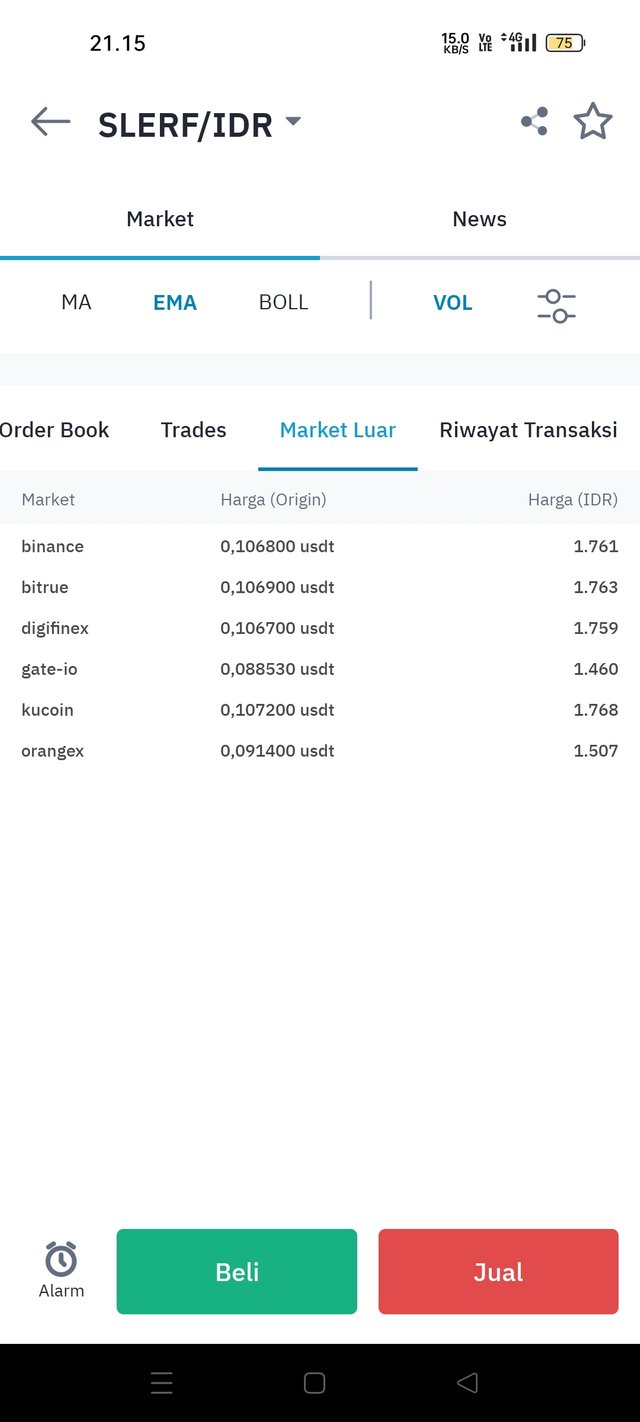Screen dimensions: 640x1422
Task: Tap the Android back navigation triangle
Action: [x=467, y=1382]
